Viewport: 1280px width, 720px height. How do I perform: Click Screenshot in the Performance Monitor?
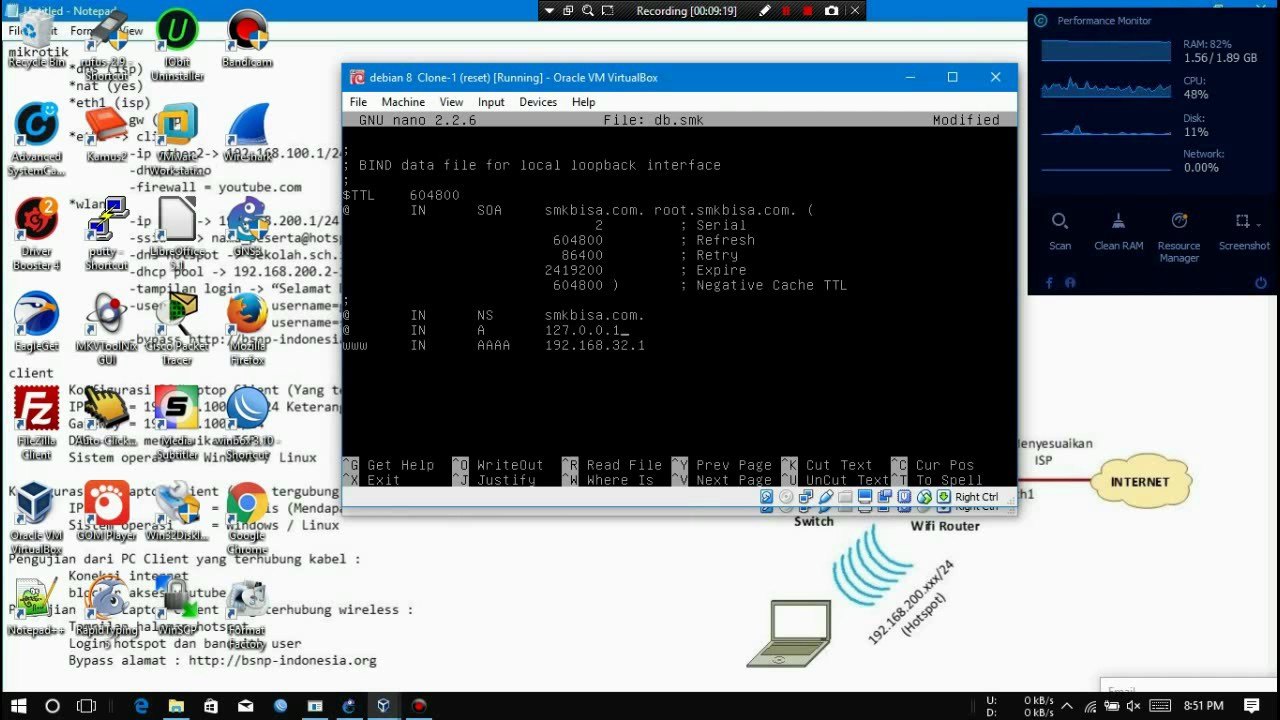(x=1244, y=232)
